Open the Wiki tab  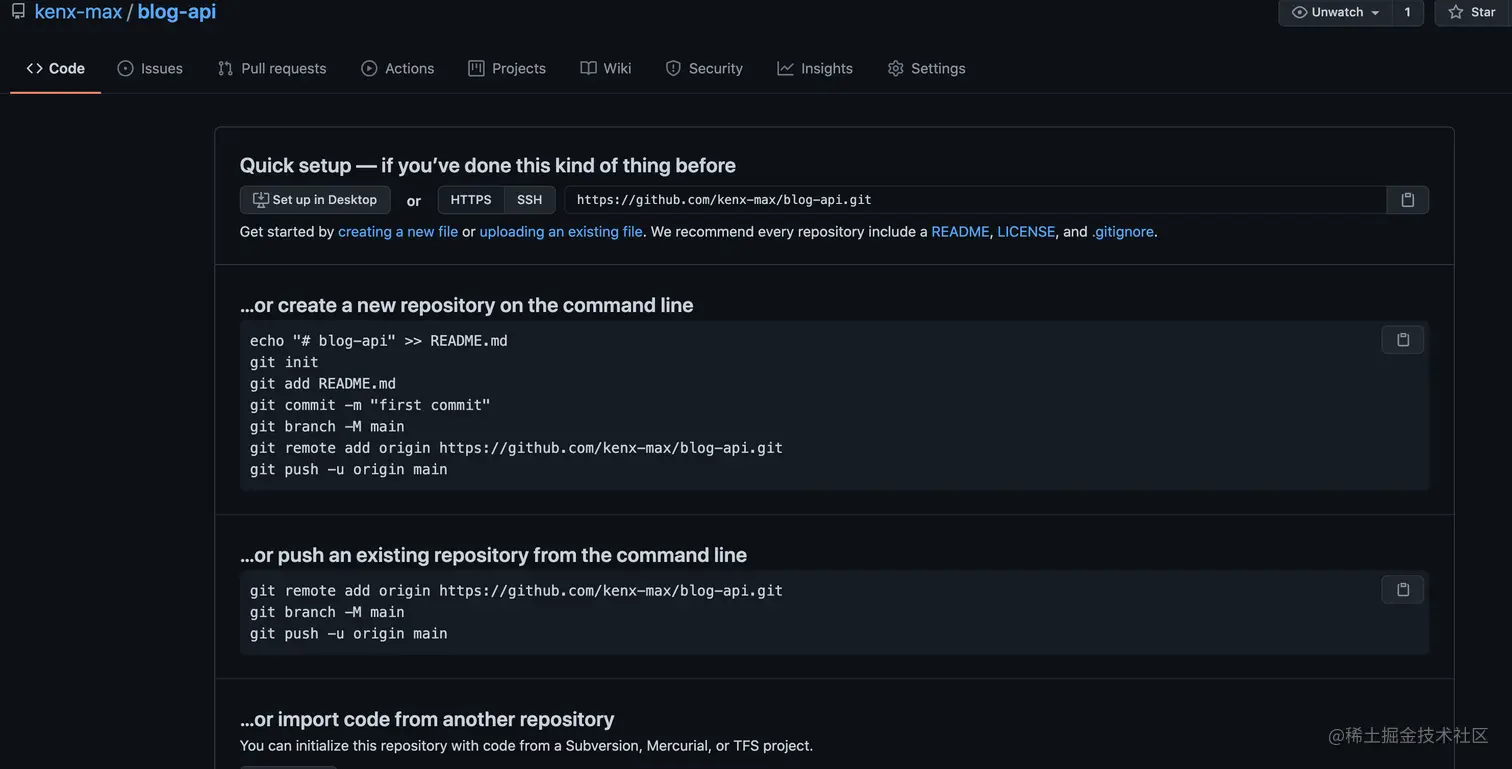tap(606, 68)
